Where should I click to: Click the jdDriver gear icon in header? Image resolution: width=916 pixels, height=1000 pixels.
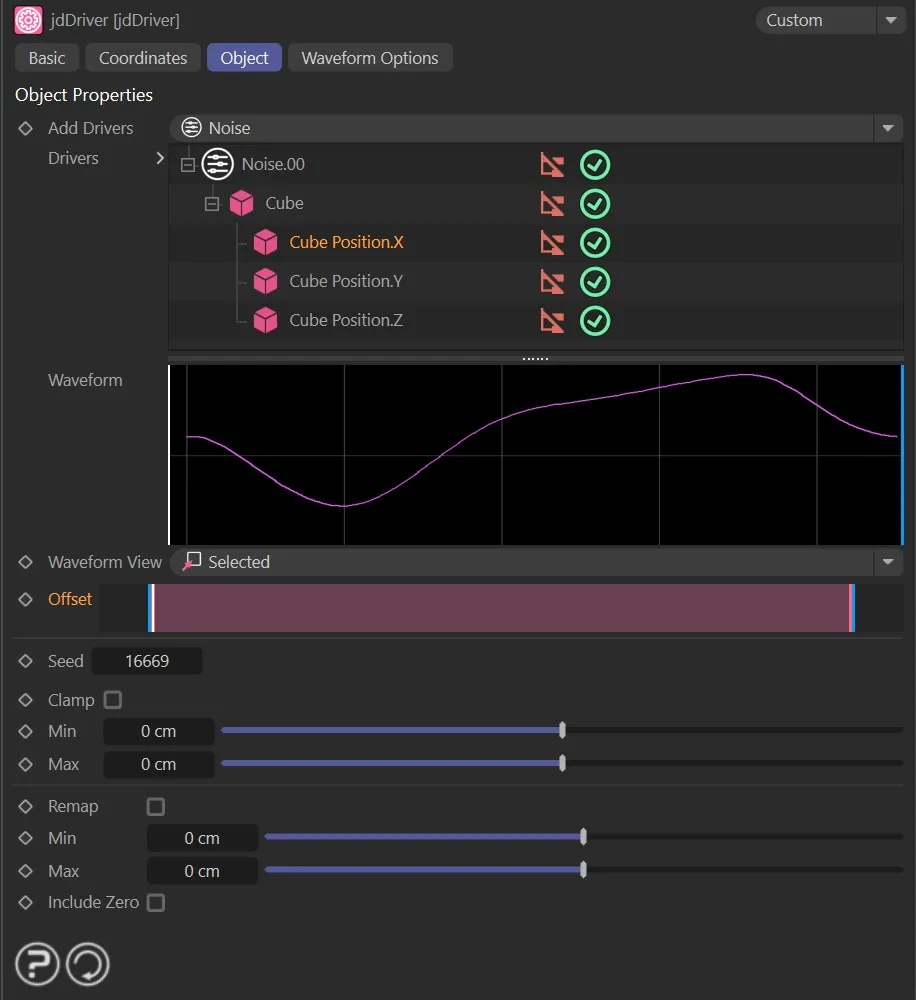point(28,20)
